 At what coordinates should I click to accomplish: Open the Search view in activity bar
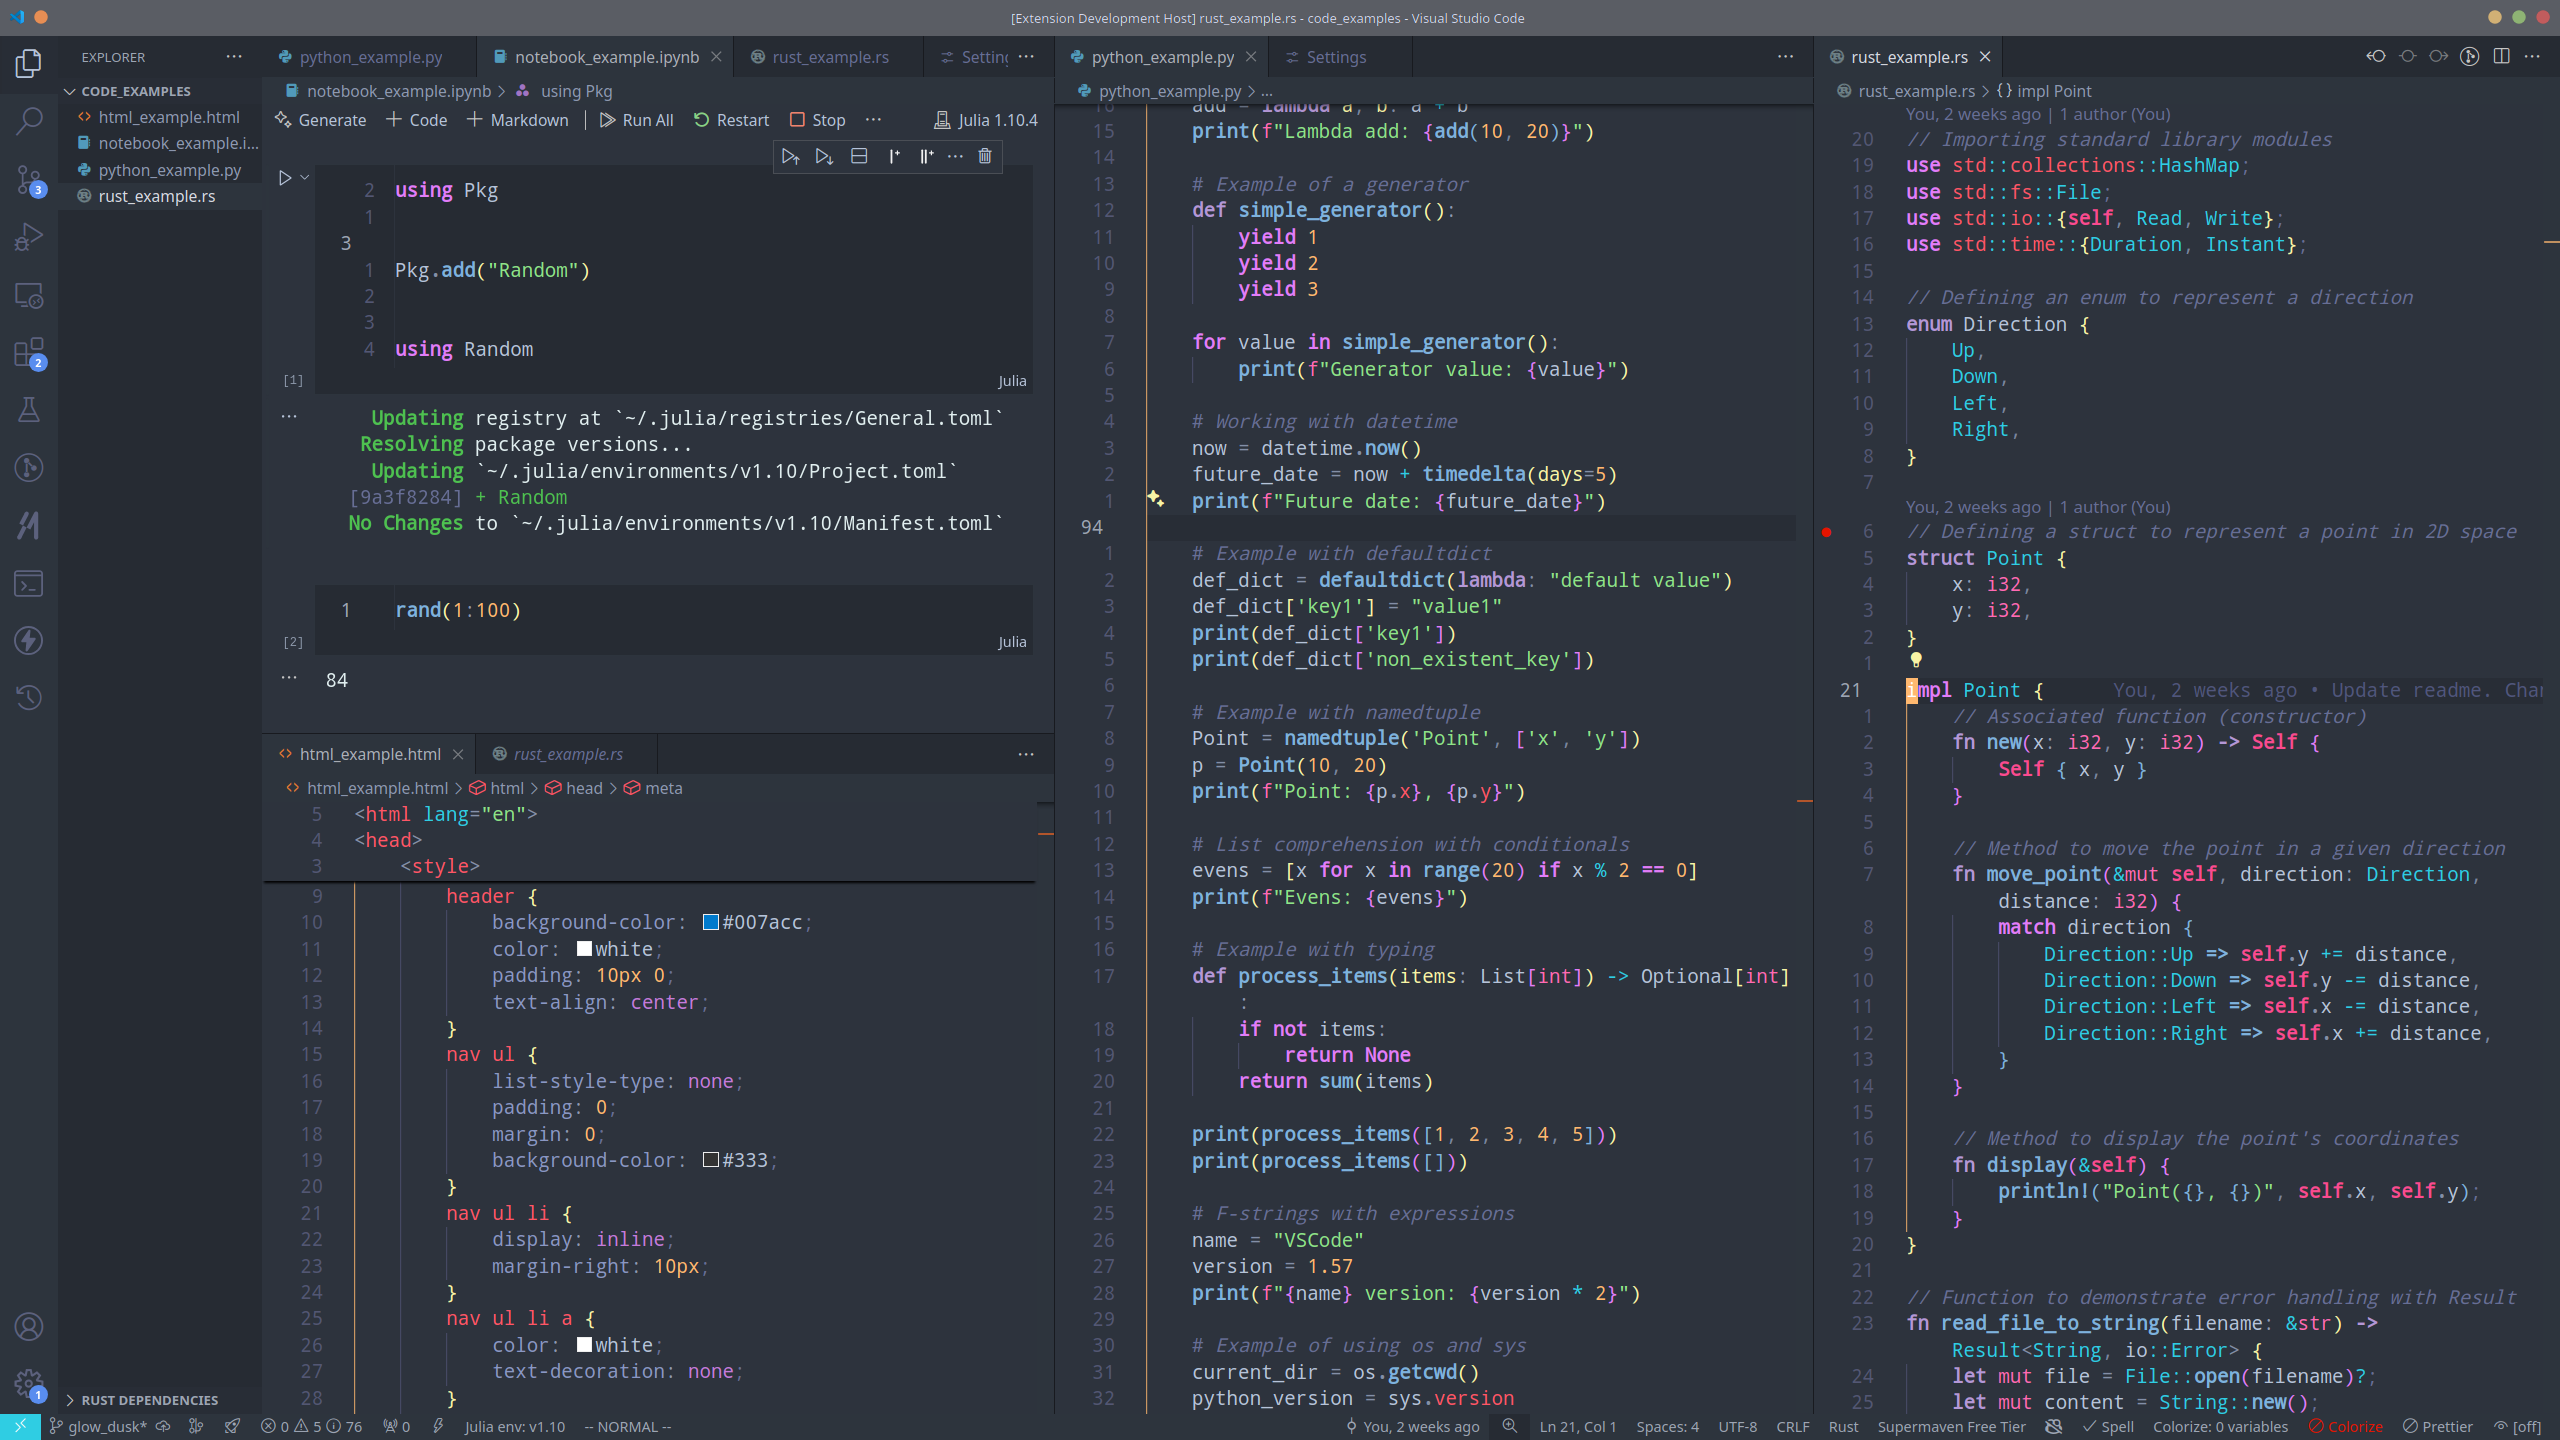[29, 122]
